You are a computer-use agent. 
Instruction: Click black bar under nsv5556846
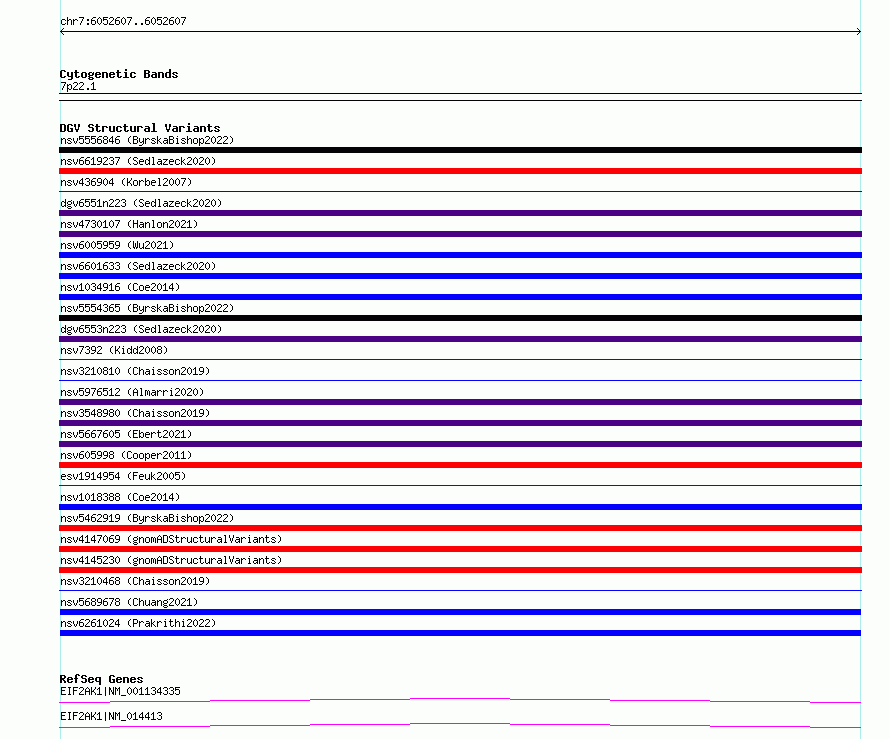(460, 150)
